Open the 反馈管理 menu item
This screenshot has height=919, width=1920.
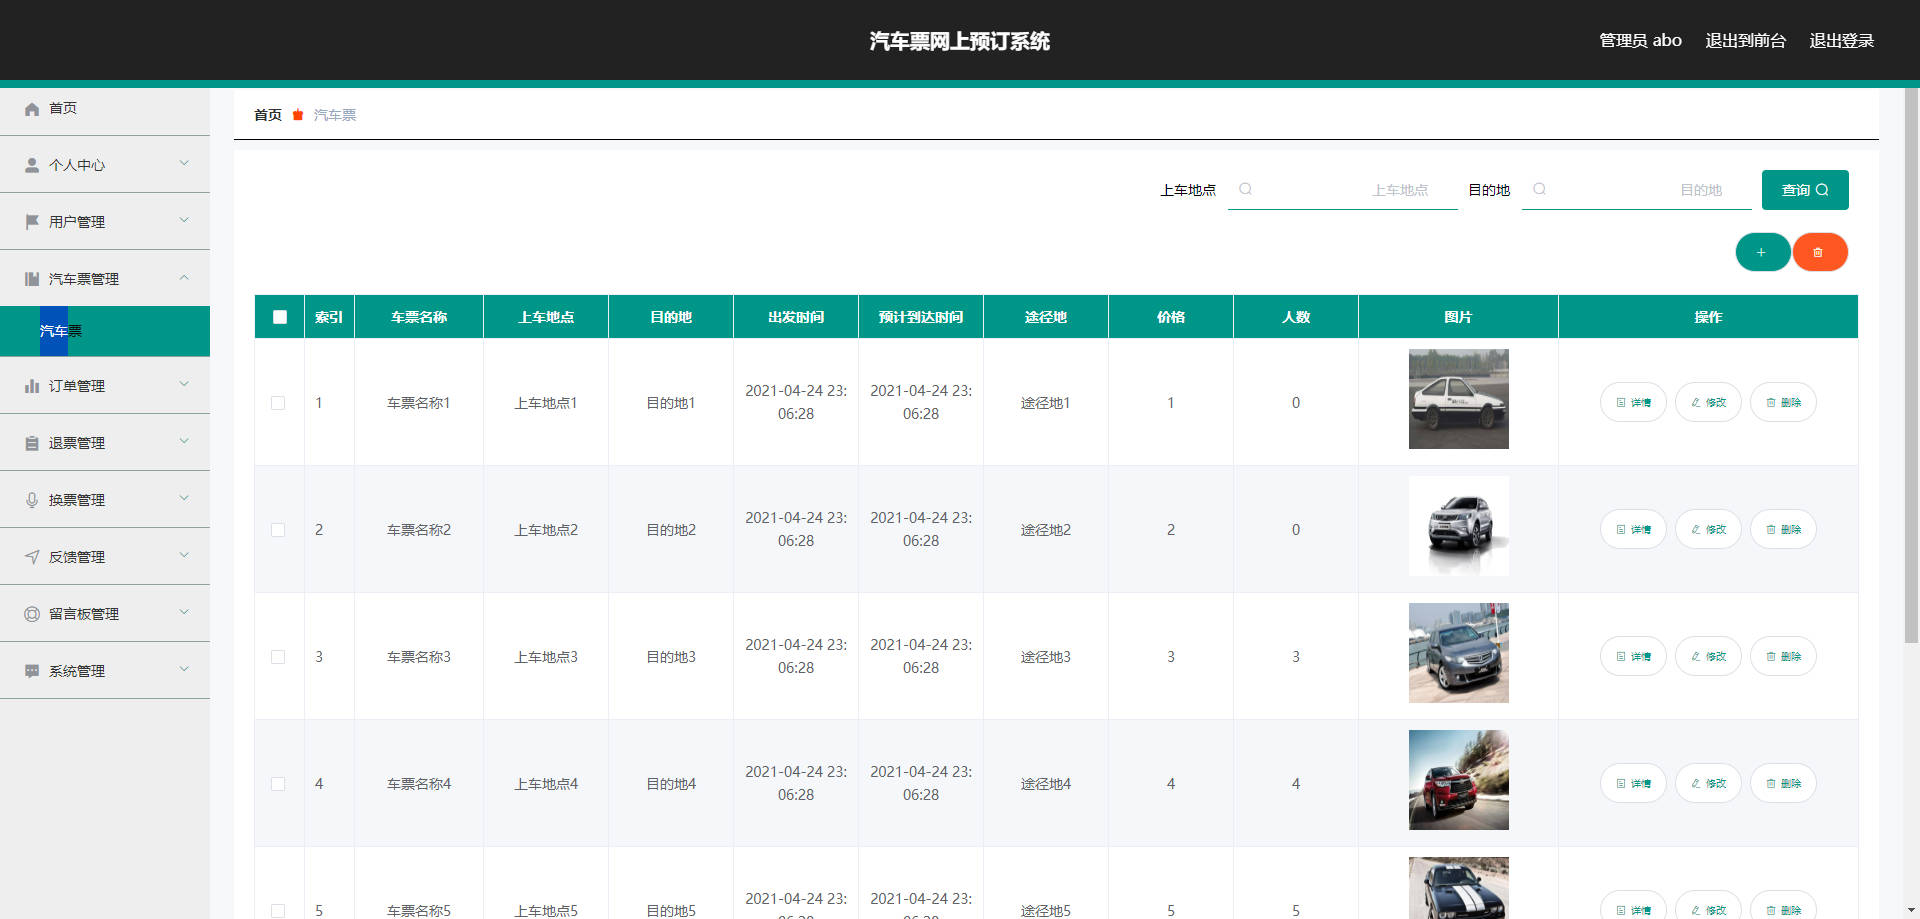tap(105, 557)
